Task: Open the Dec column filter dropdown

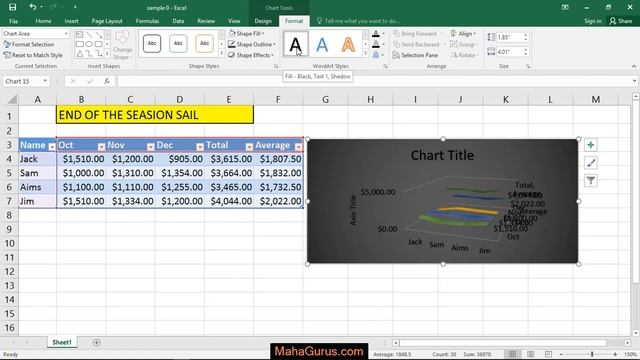Action: [200, 147]
